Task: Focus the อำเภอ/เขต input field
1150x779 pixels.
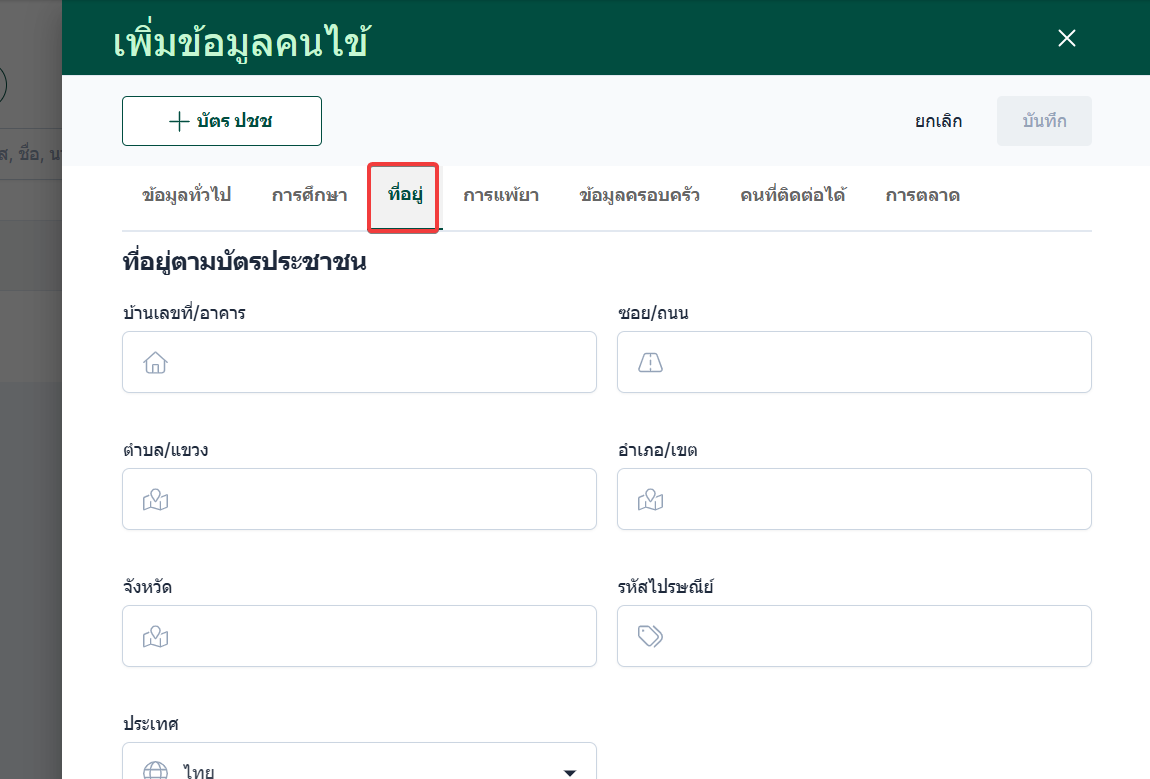Action: pos(854,499)
